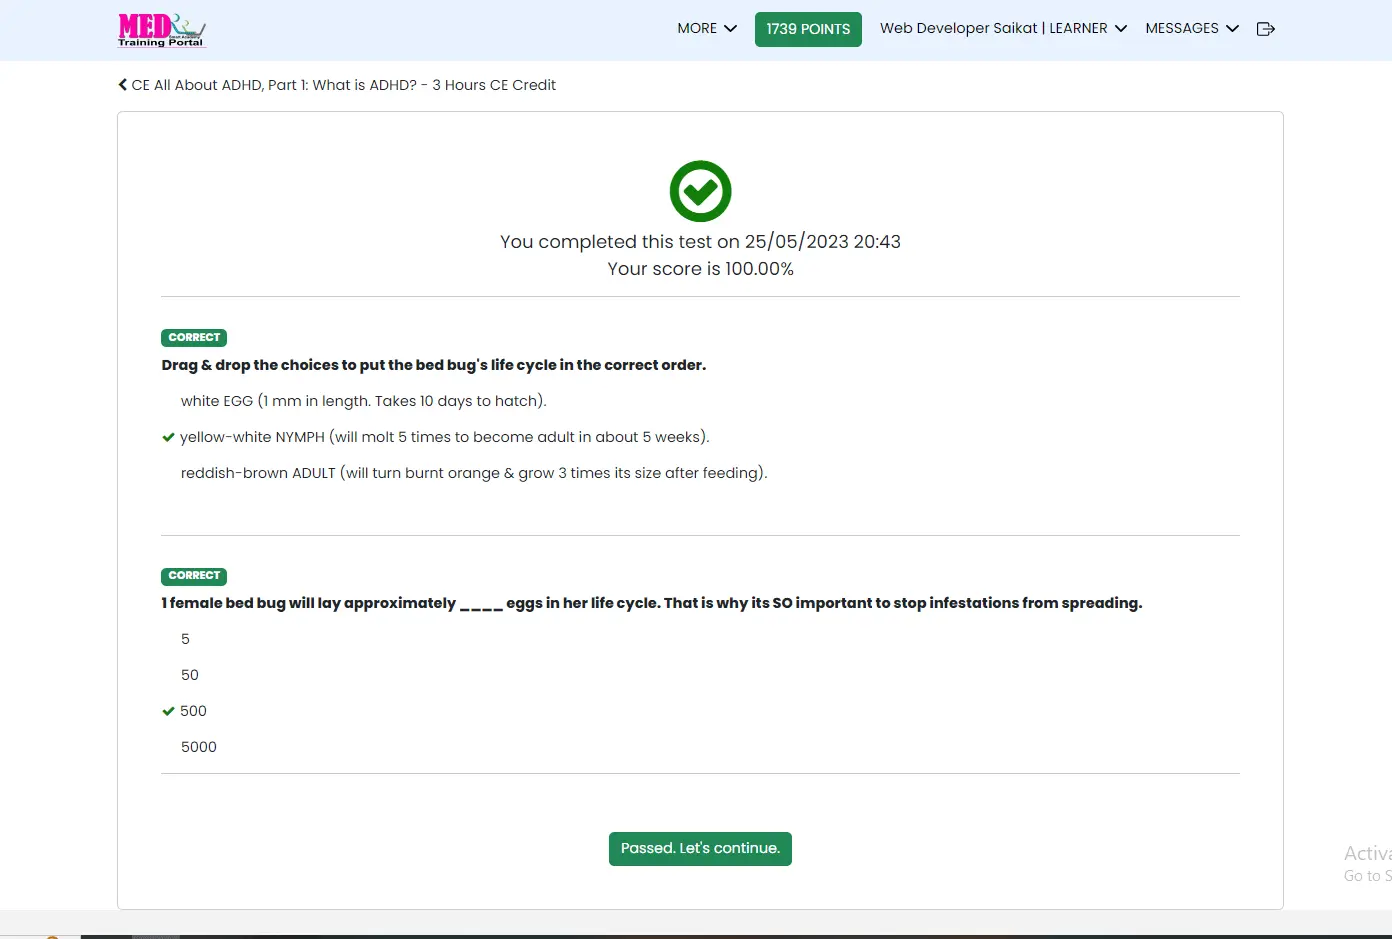Select answer option 5

coord(185,639)
